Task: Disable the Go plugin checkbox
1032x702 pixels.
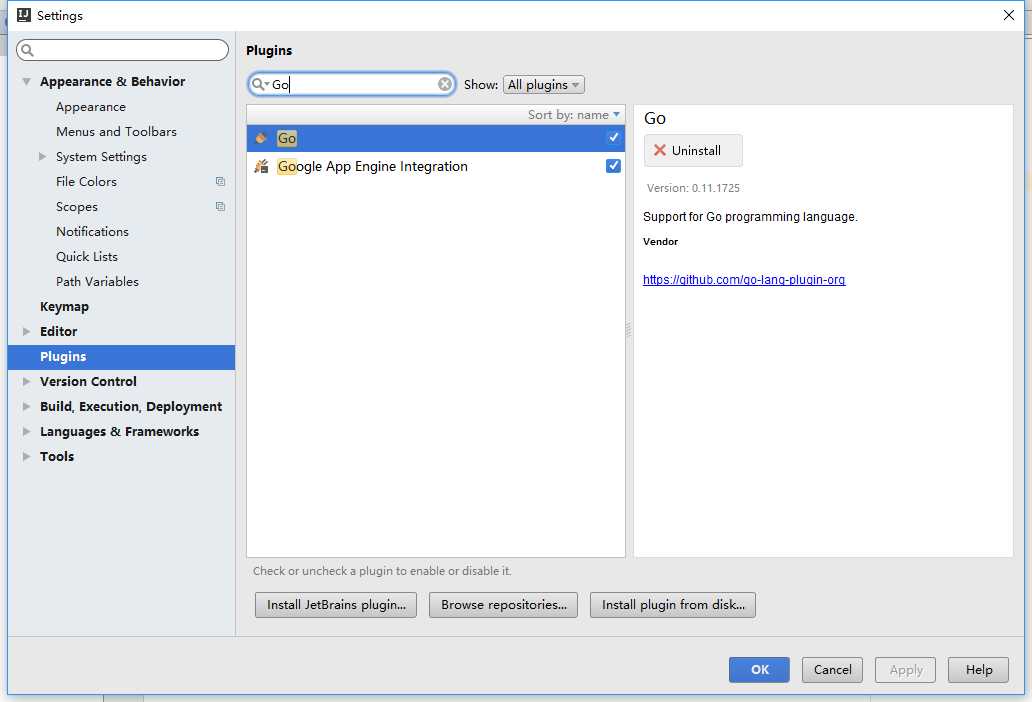Action: tap(613, 138)
